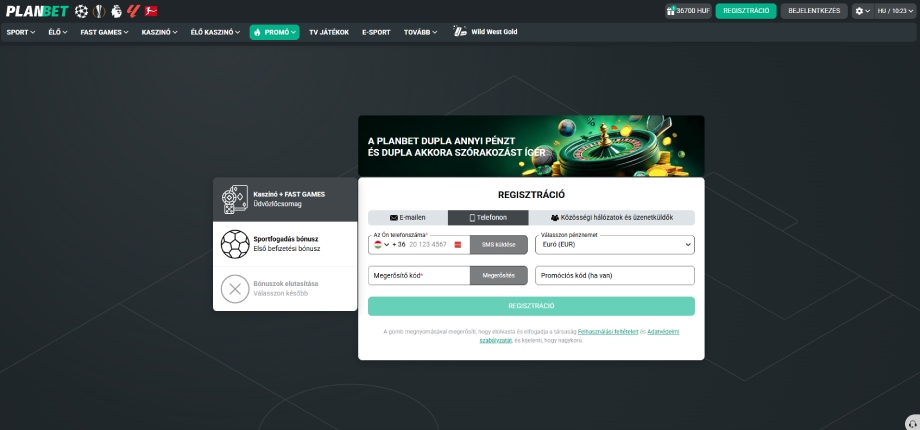Click the Megerősítés confirm button
Viewport: 920px width, 430px height.
coord(499,275)
